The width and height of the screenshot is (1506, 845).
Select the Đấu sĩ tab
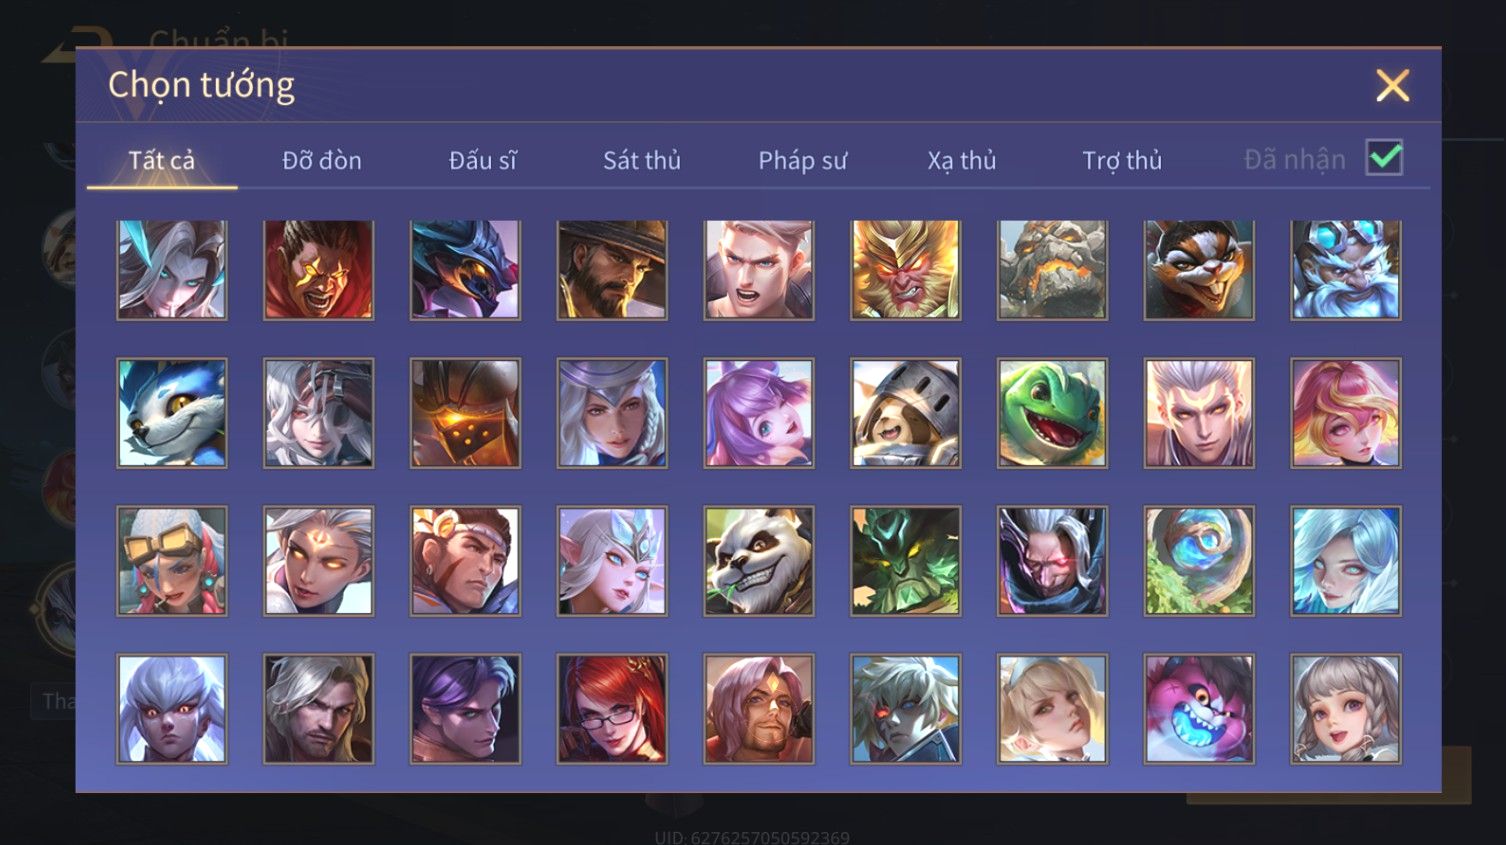tap(482, 160)
